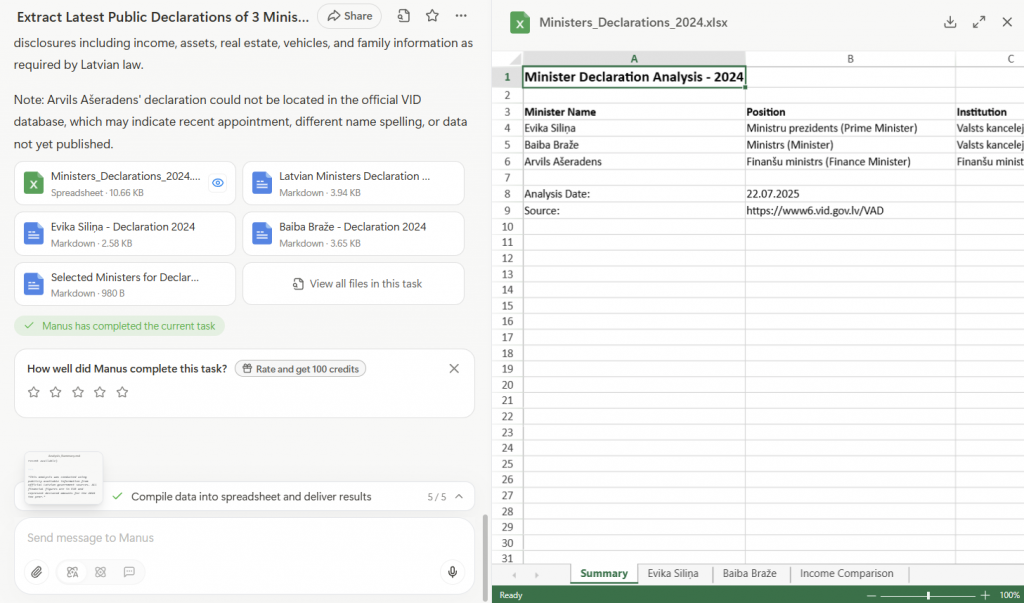Select cell A4 containing Evika Siliņa

[x=634, y=128]
